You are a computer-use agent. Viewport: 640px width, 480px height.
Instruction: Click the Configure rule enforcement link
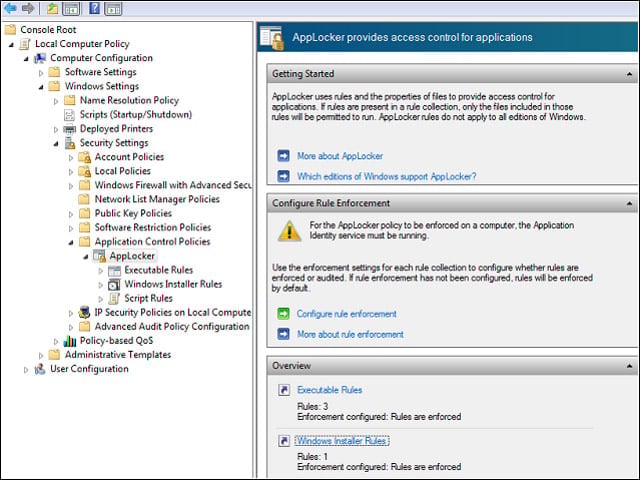point(347,314)
